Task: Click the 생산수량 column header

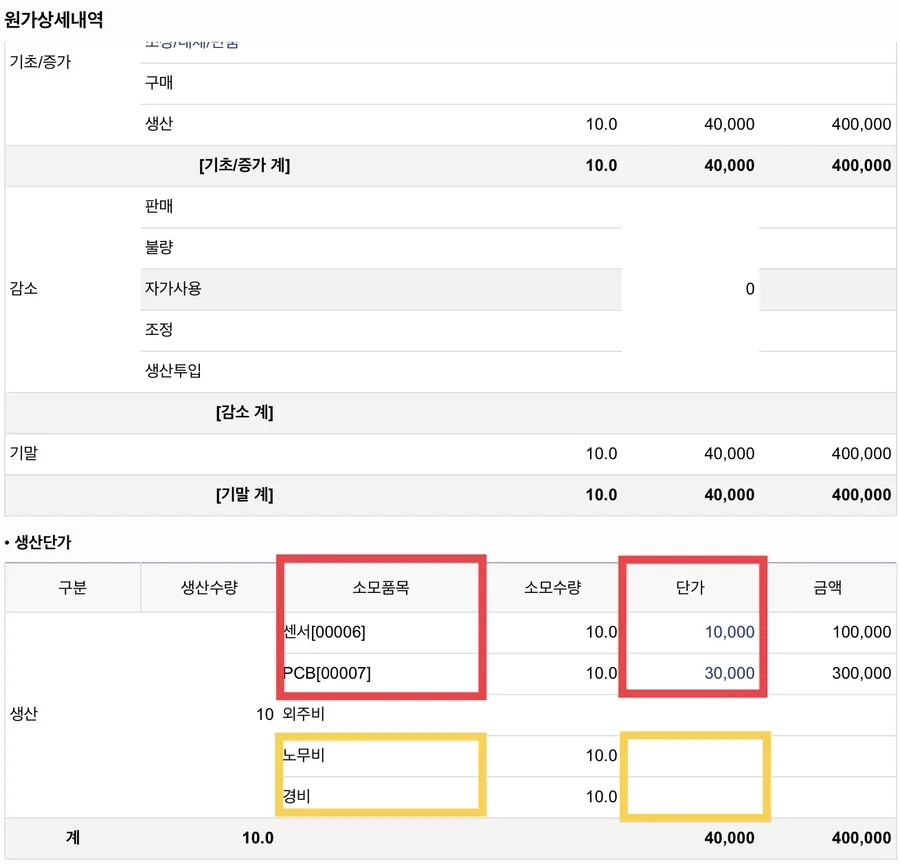Action: point(209,587)
